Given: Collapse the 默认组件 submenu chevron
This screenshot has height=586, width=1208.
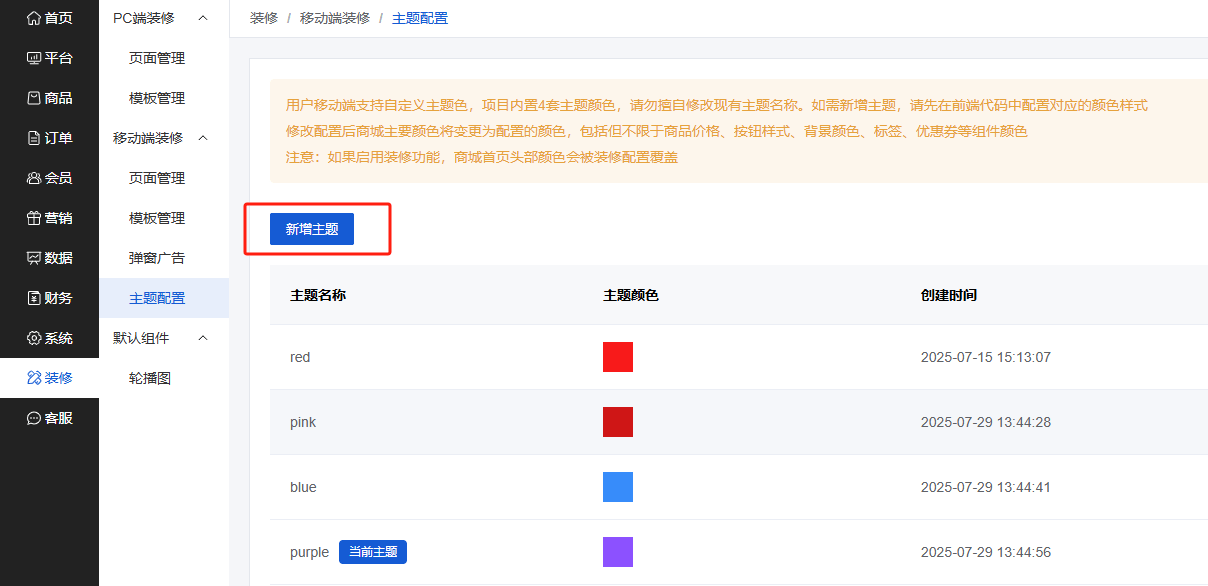Looking at the screenshot, I should pos(203,338).
